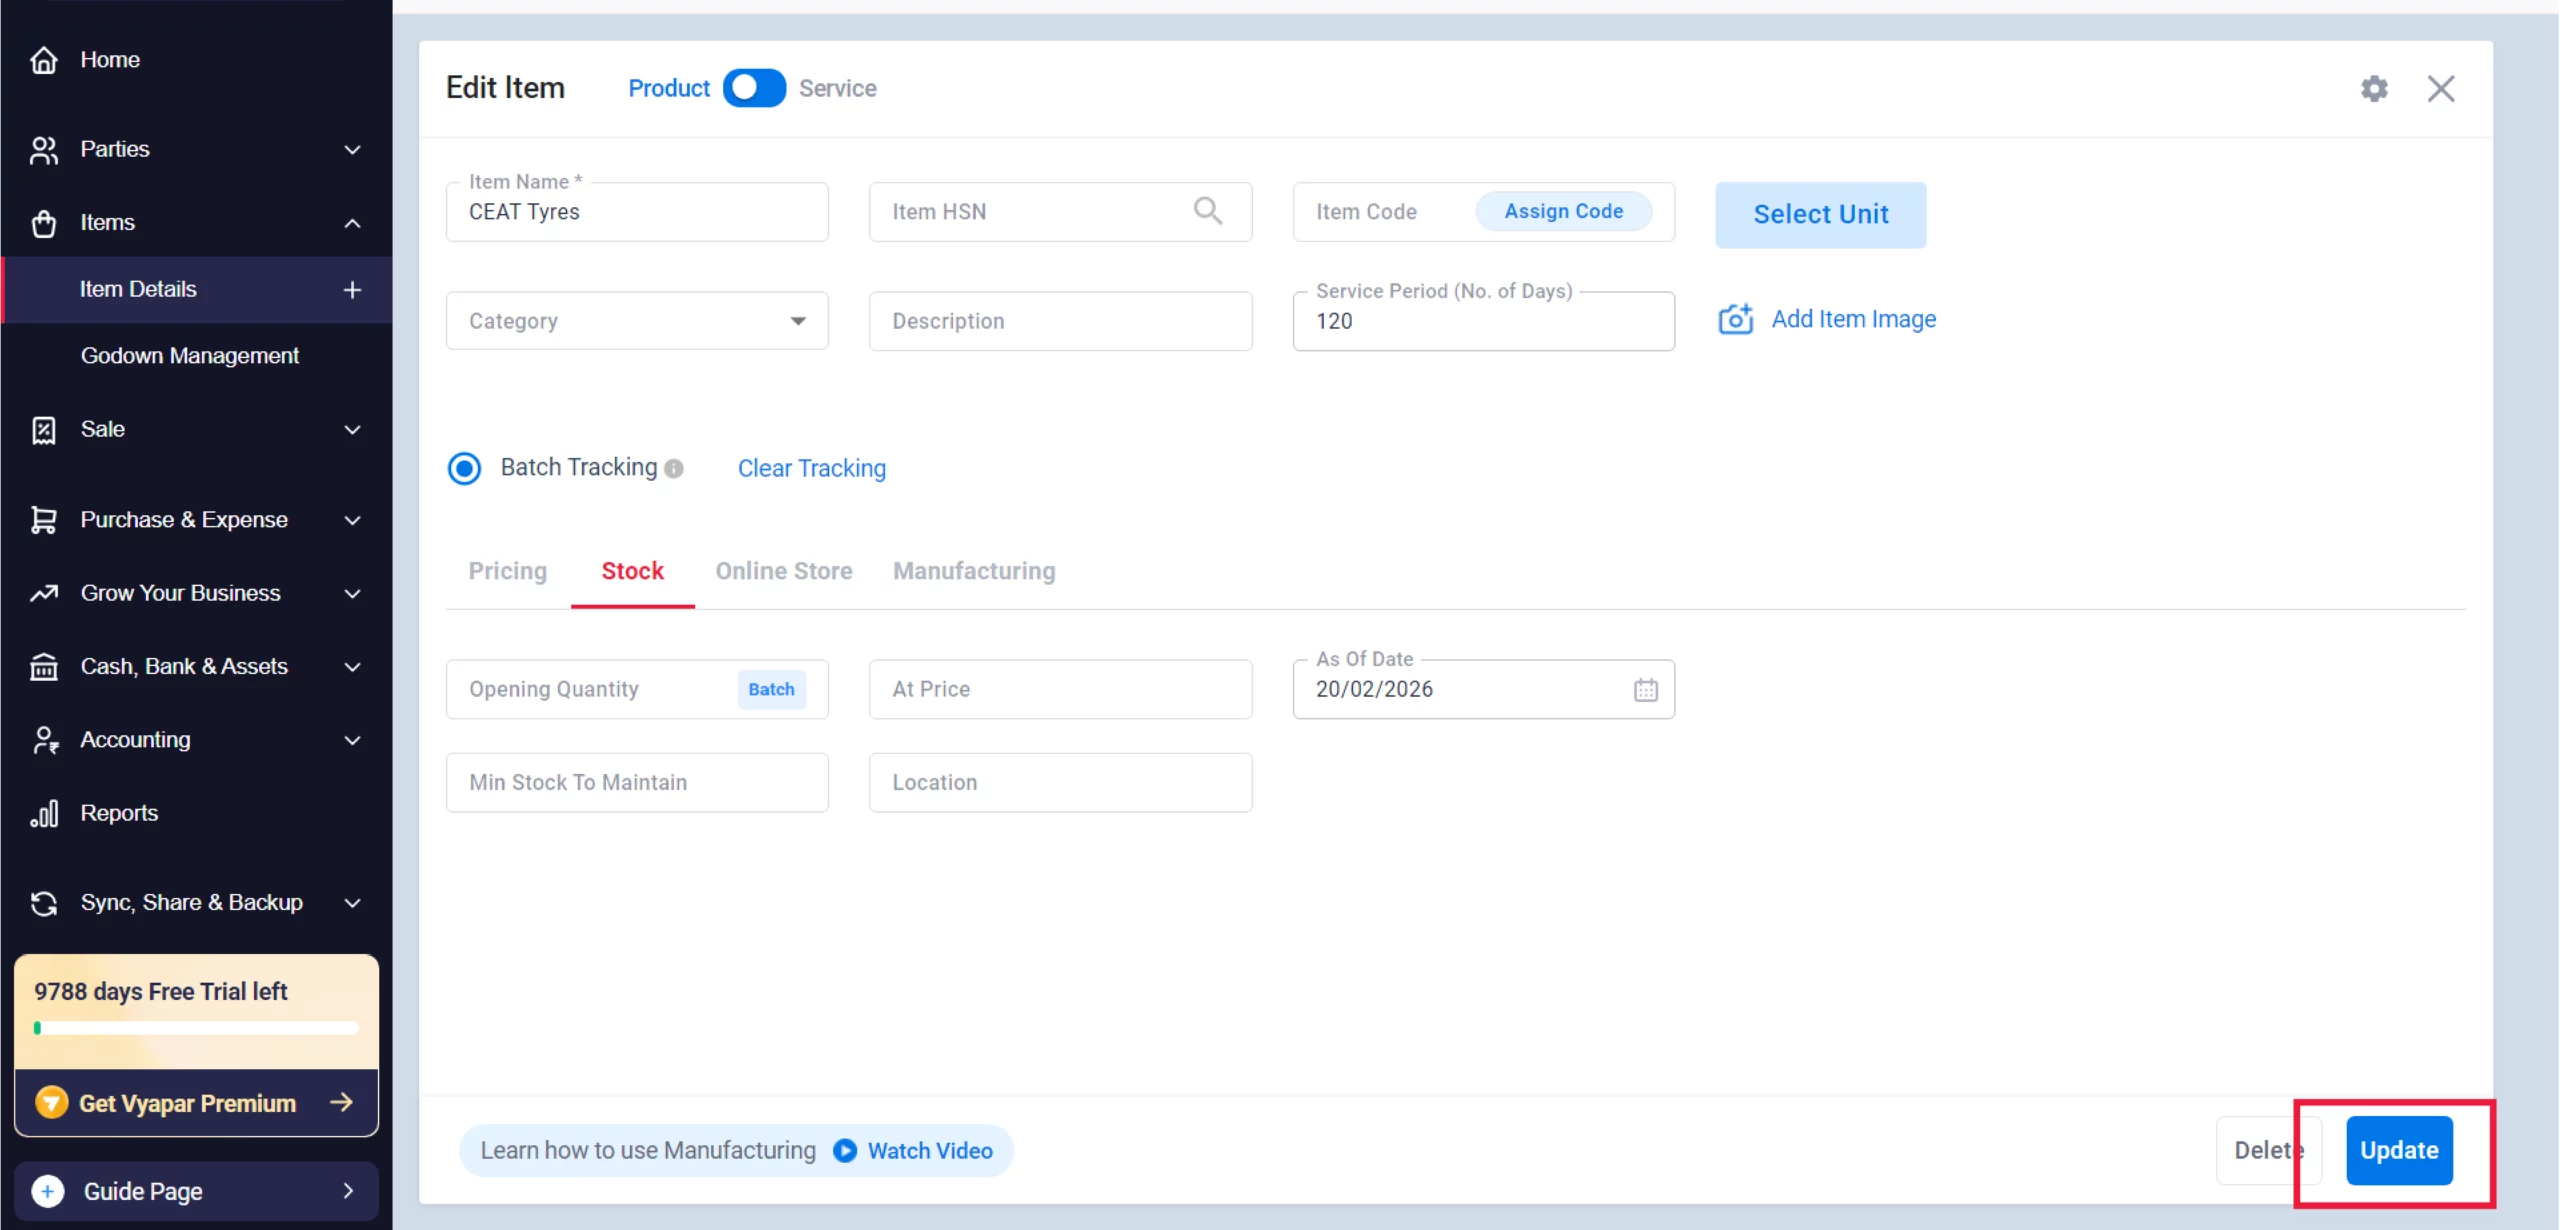Click the settings gear icon in Edit Item
2560x1230 pixels.
(x=2374, y=88)
